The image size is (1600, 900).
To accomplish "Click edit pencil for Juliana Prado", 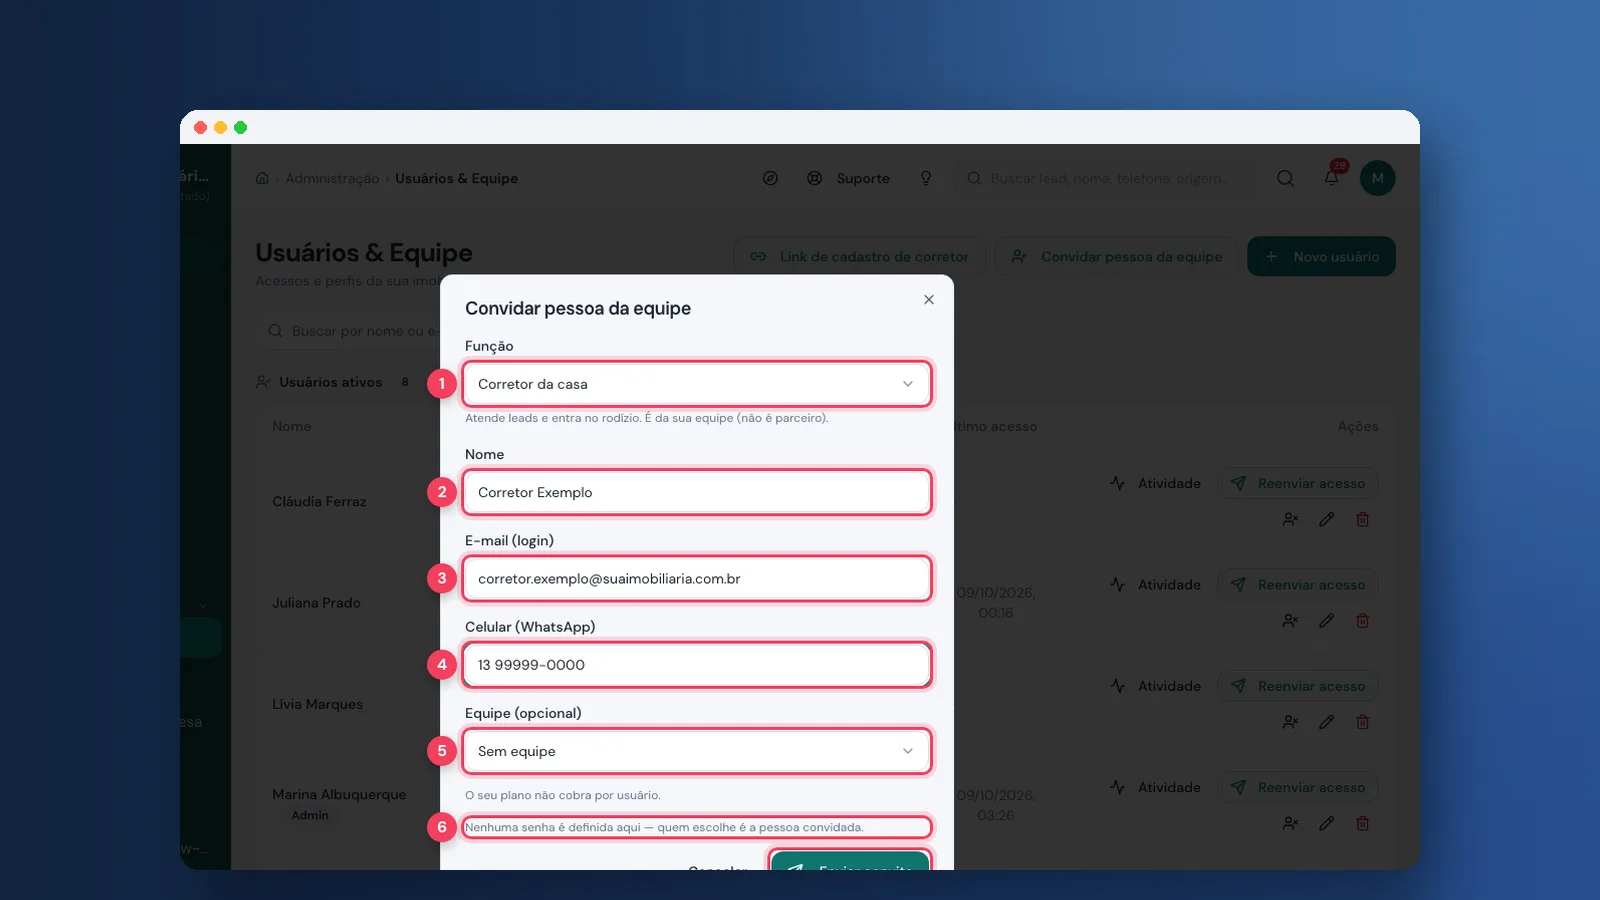I will tap(1326, 621).
